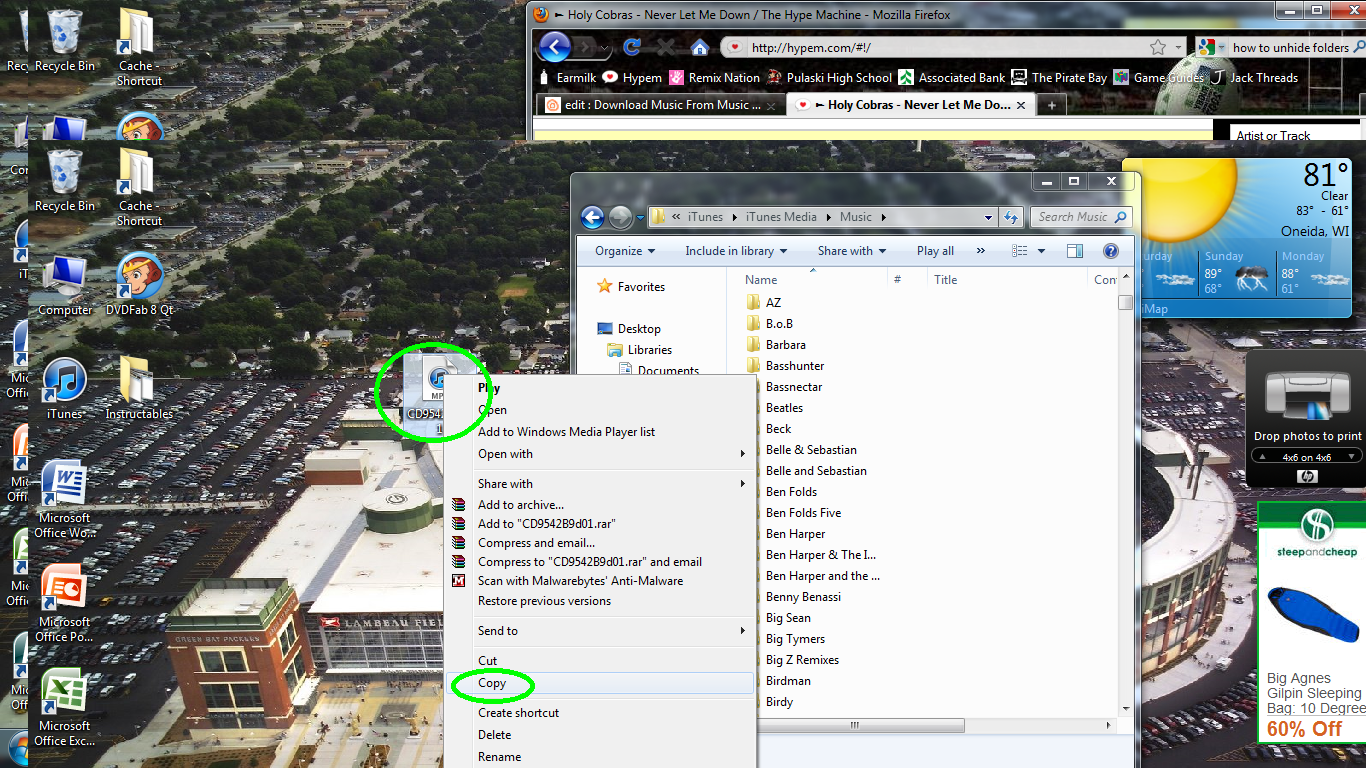Image resolution: width=1366 pixels, height=768 pixels.
Task: Open the Share with dropdown in Explorer toolbar
Action: pos(852,251)
